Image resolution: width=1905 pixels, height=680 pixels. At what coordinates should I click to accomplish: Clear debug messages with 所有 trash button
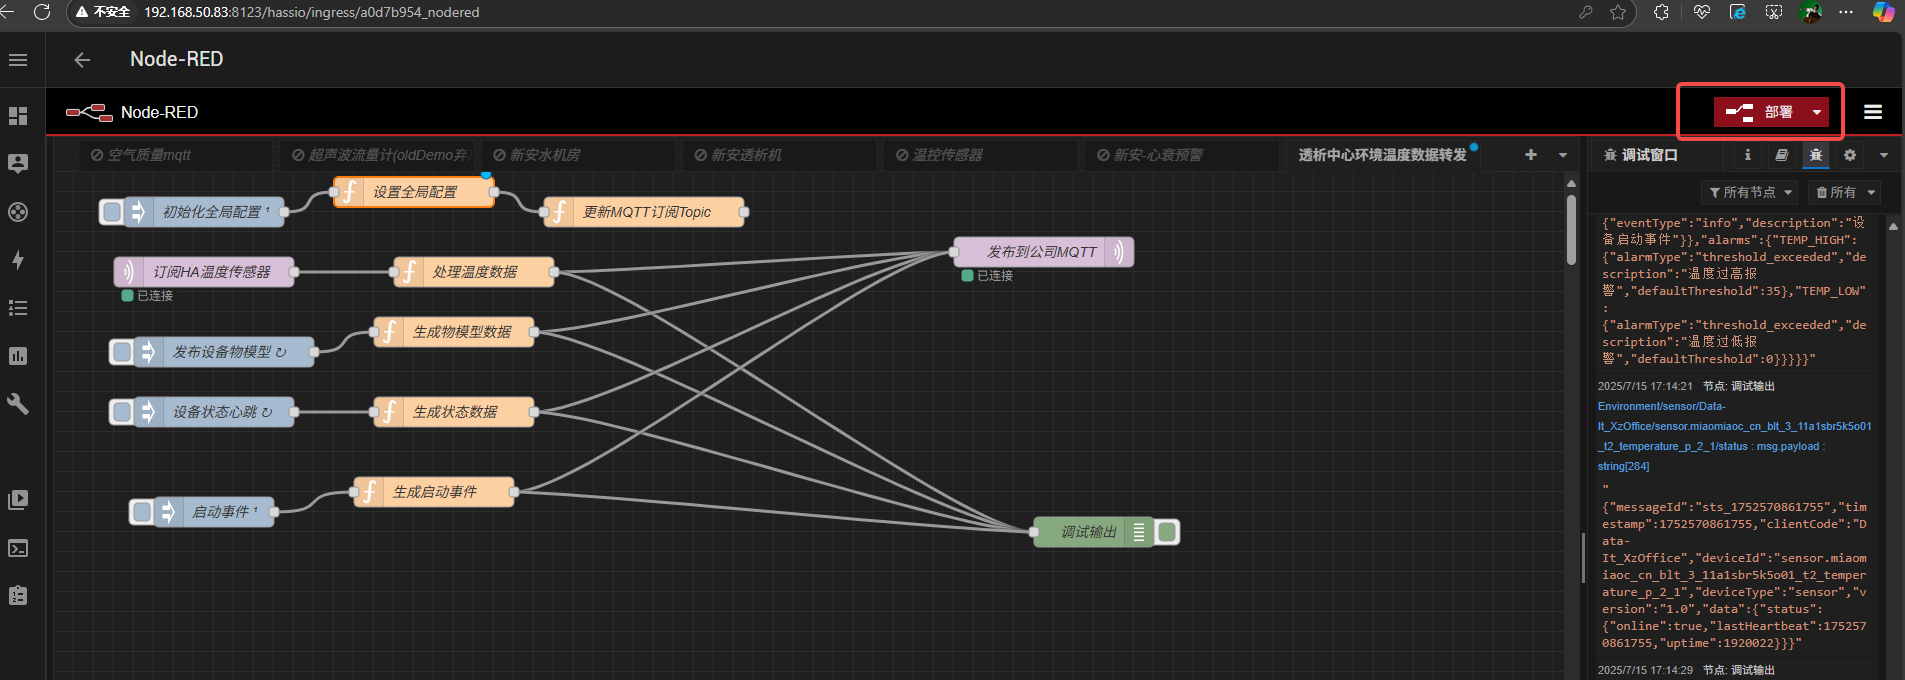[1844, 192]
